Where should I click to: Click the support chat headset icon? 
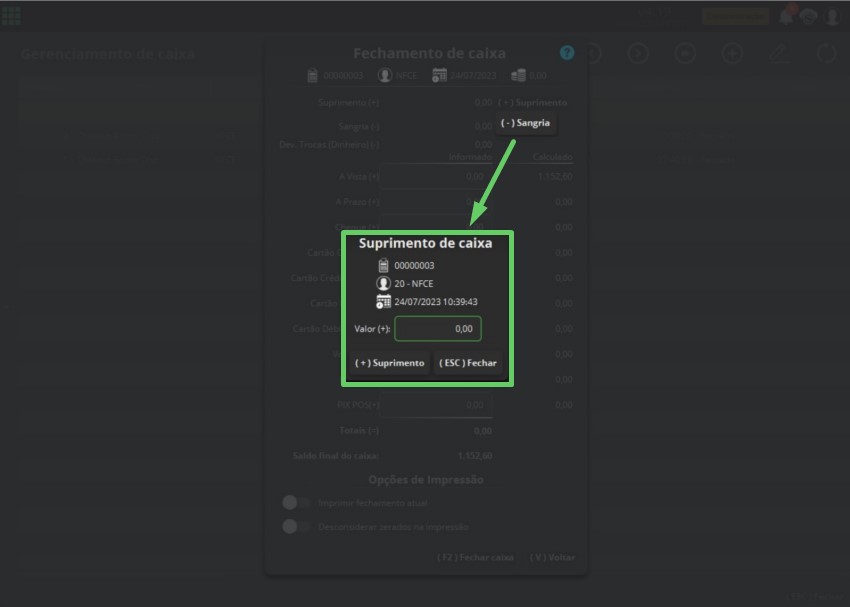[808, 16]
